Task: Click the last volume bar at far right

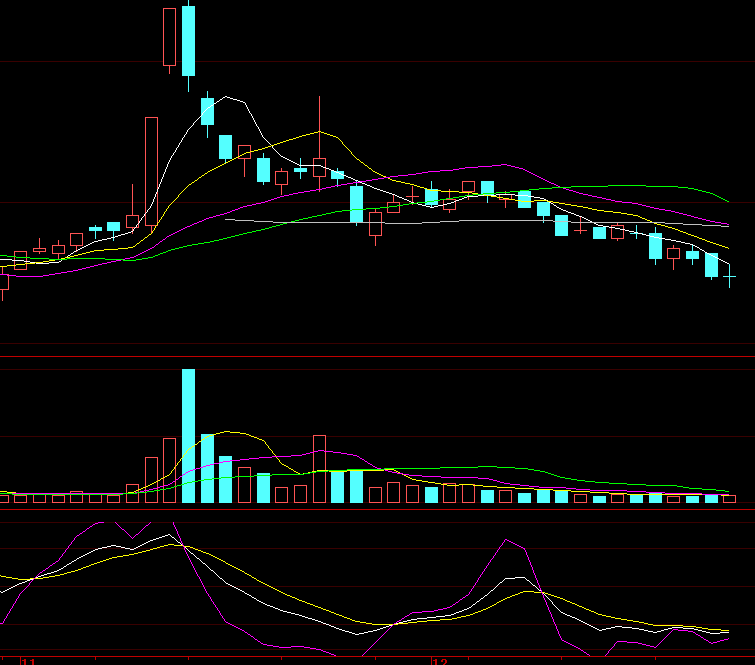Action: click(730, 498)
